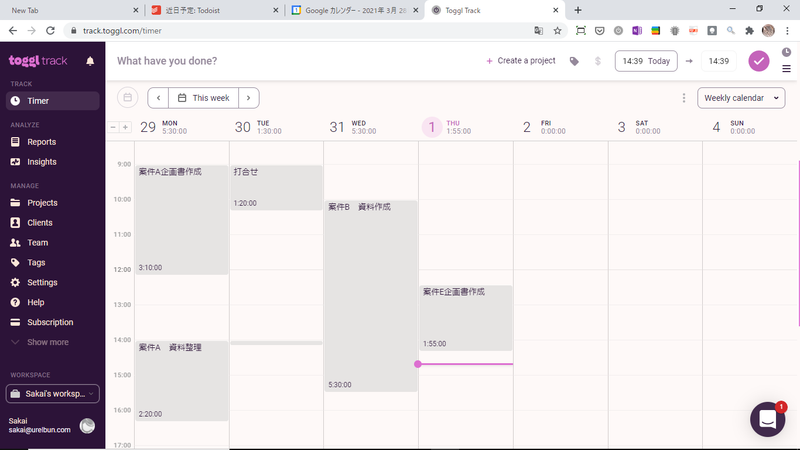Open the Weekly calendar view dropdown
The height and width of the screenshot is (450, 800).
[x=741, y=98]
